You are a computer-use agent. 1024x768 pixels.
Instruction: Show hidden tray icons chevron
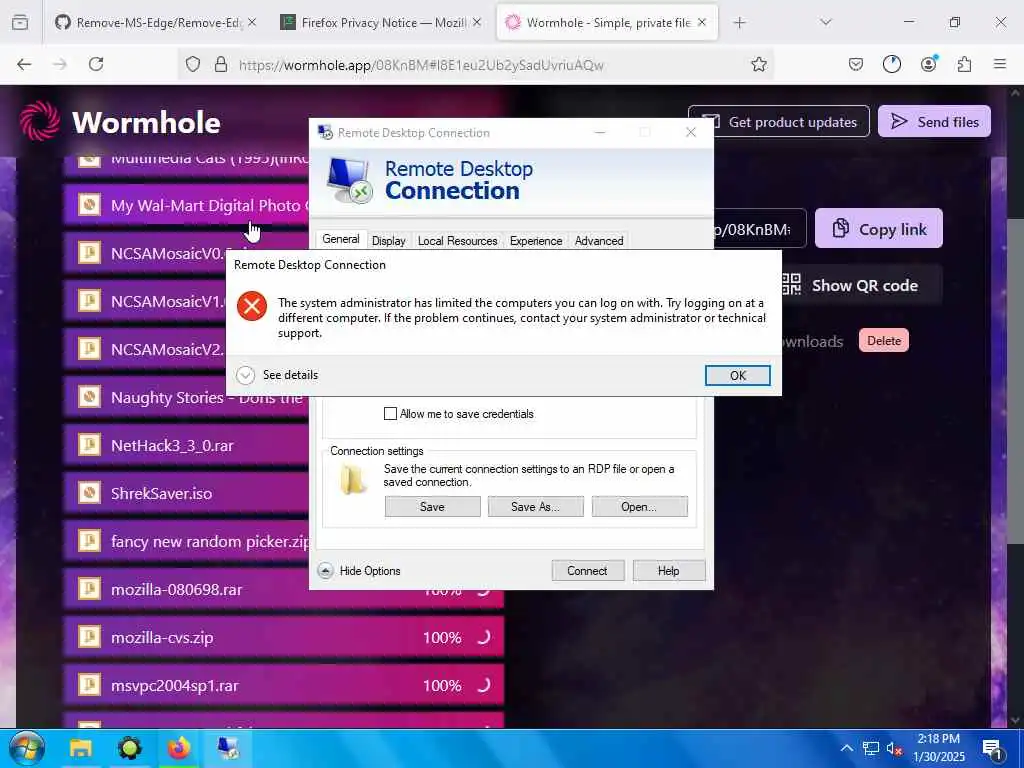click(x=846, y=749)
